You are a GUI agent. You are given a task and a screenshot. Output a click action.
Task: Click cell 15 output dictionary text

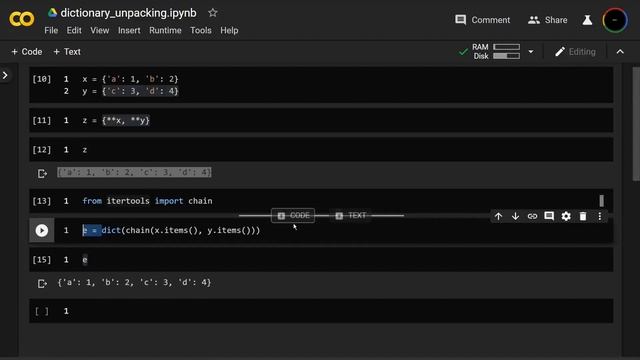(134, 282)
